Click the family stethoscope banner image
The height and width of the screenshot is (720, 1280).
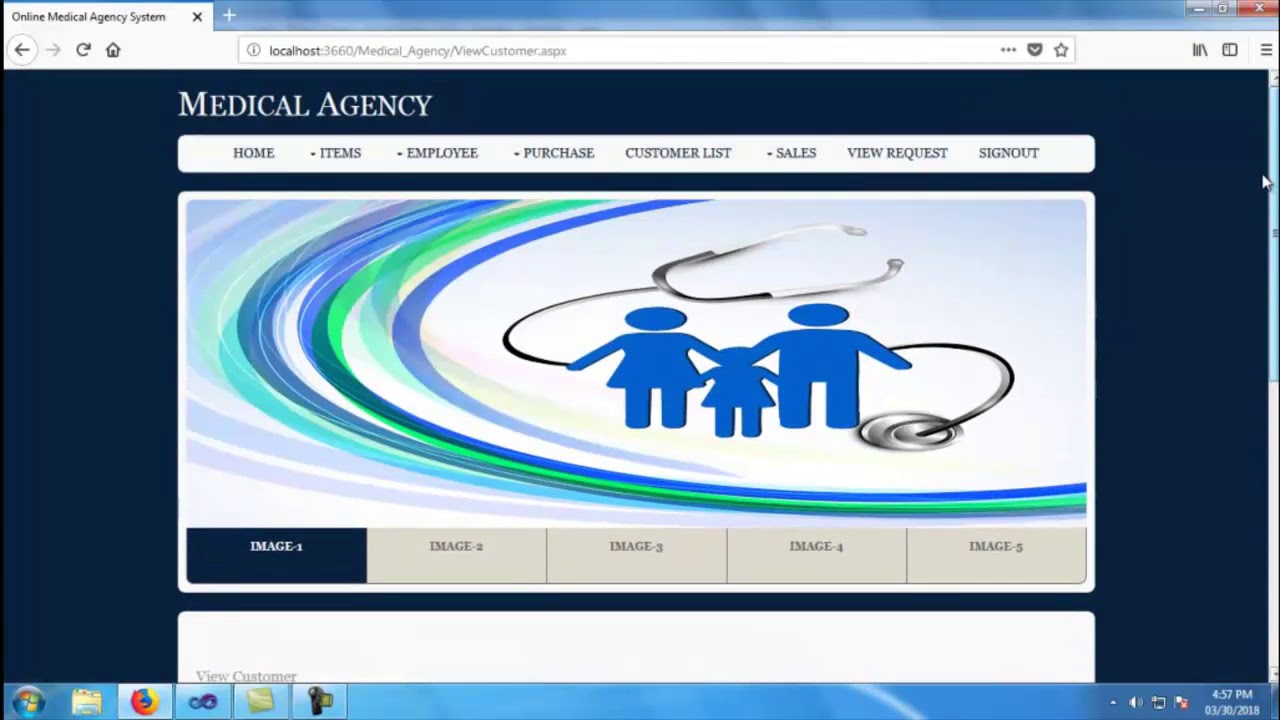click(x=636, y=363)
